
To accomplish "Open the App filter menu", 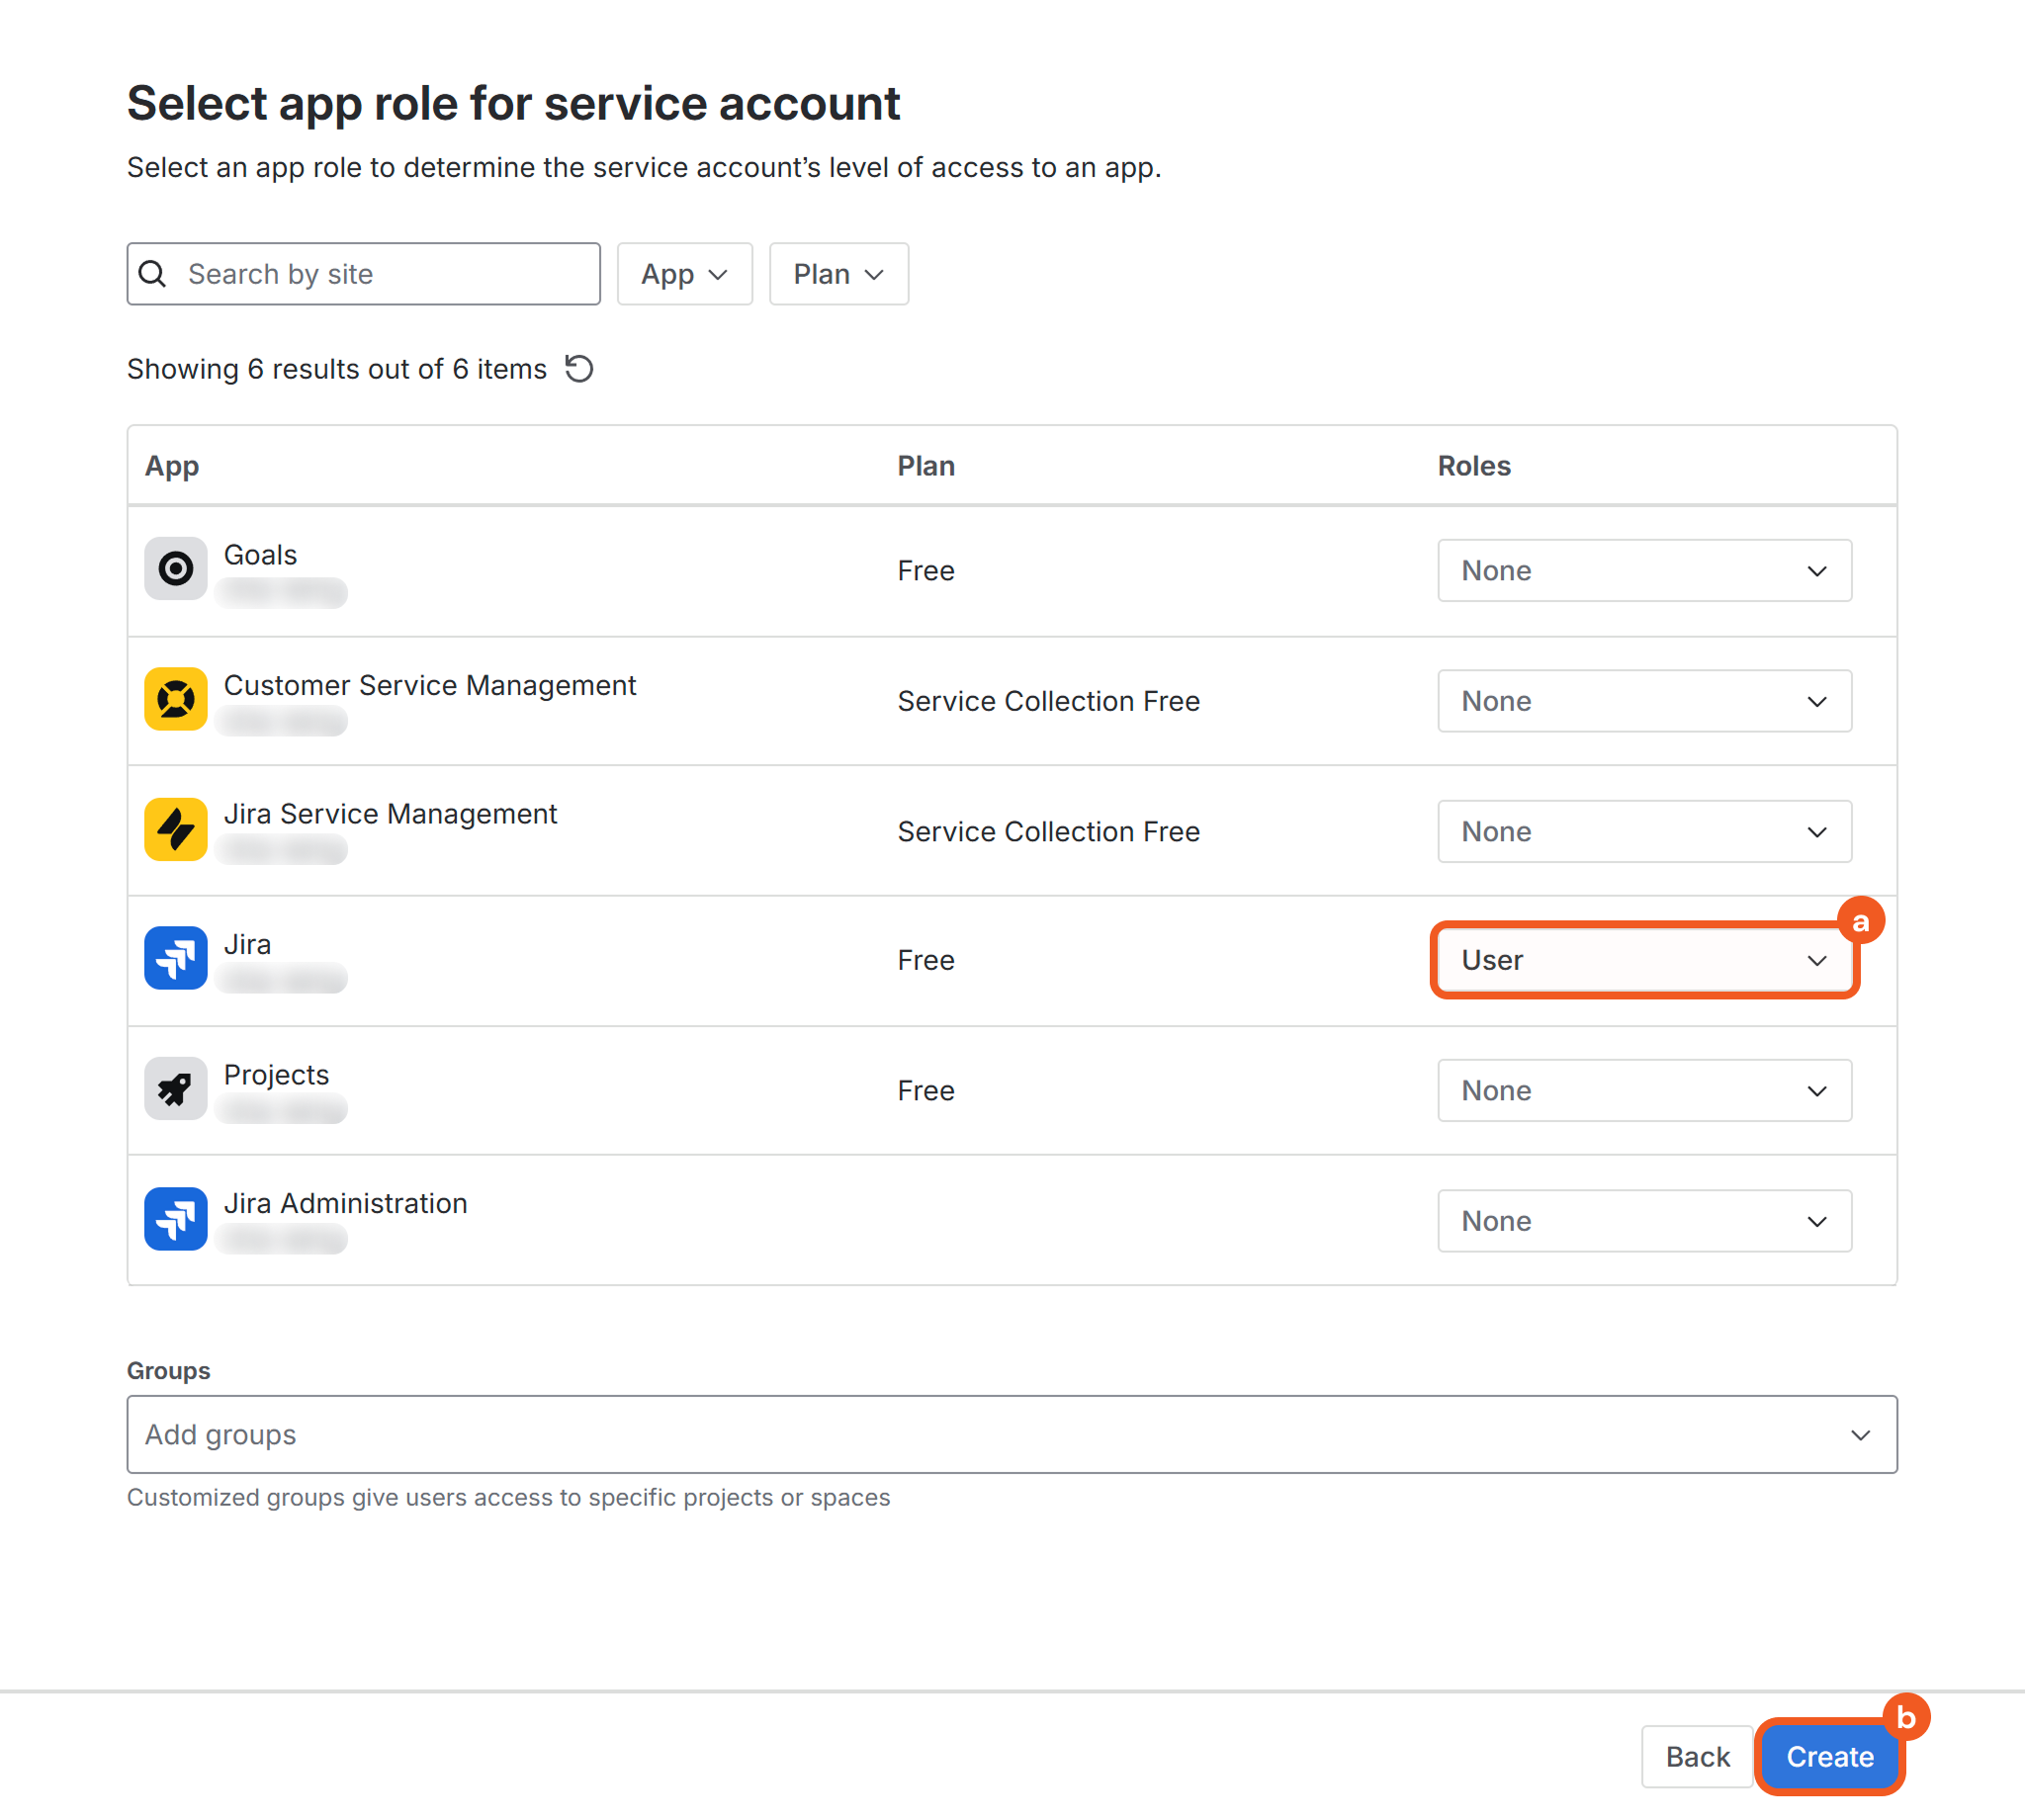I will [684, 274].
